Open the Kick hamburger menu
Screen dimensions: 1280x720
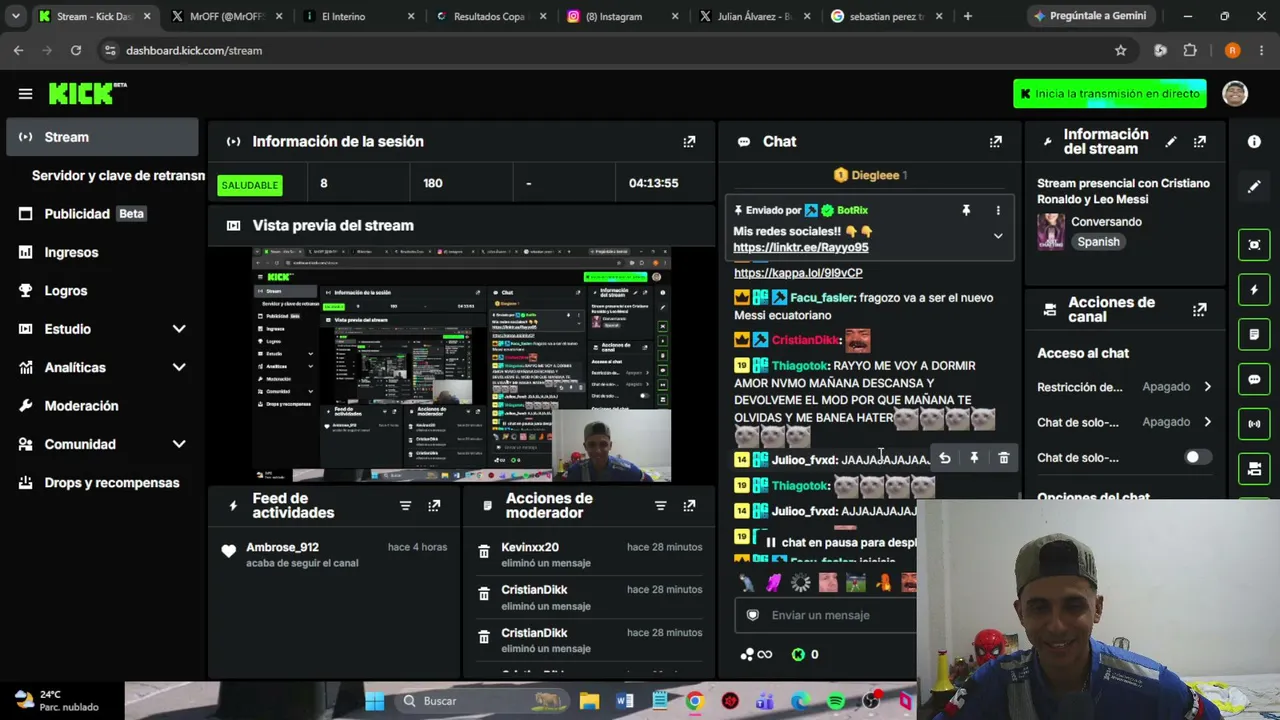[x=25, y=94]
